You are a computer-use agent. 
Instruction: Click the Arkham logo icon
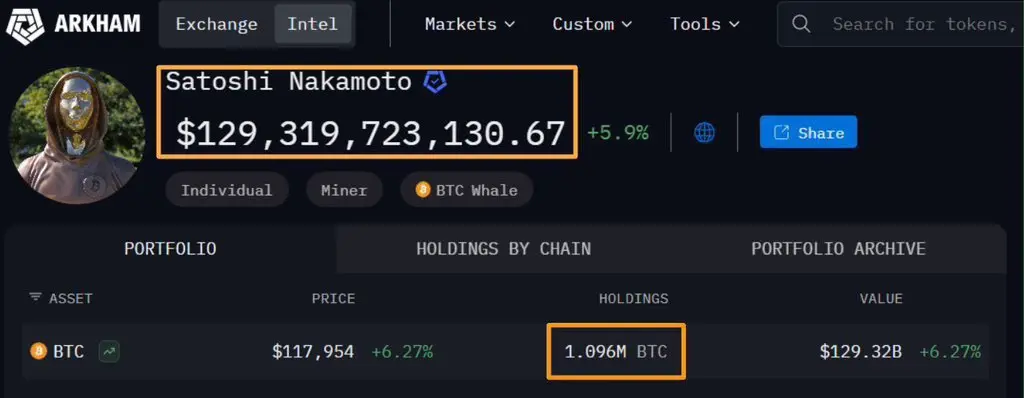[25, 25]
